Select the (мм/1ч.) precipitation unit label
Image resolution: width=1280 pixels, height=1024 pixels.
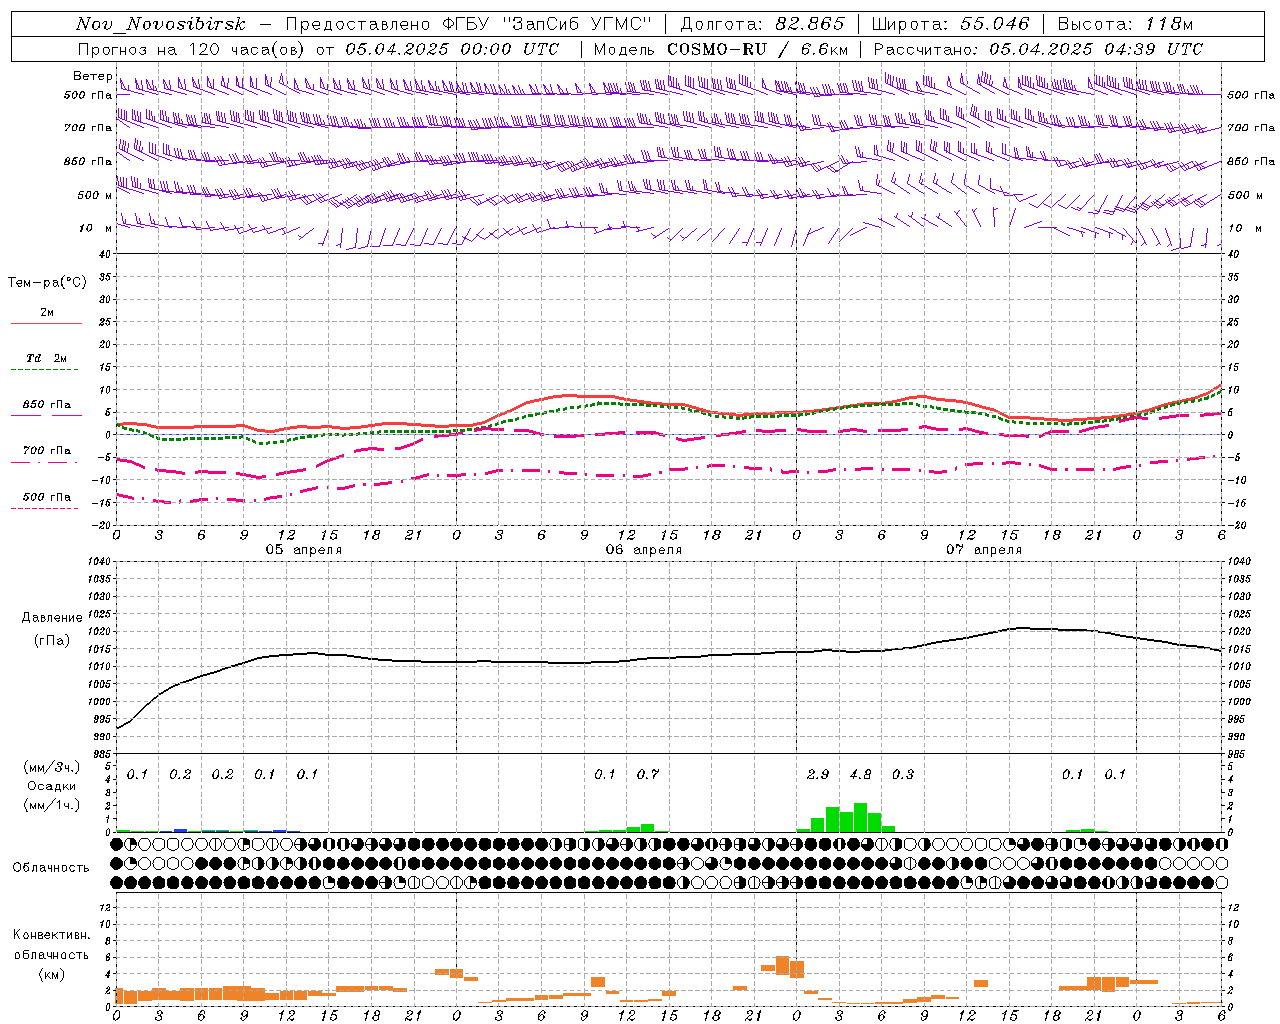[52, 805]
